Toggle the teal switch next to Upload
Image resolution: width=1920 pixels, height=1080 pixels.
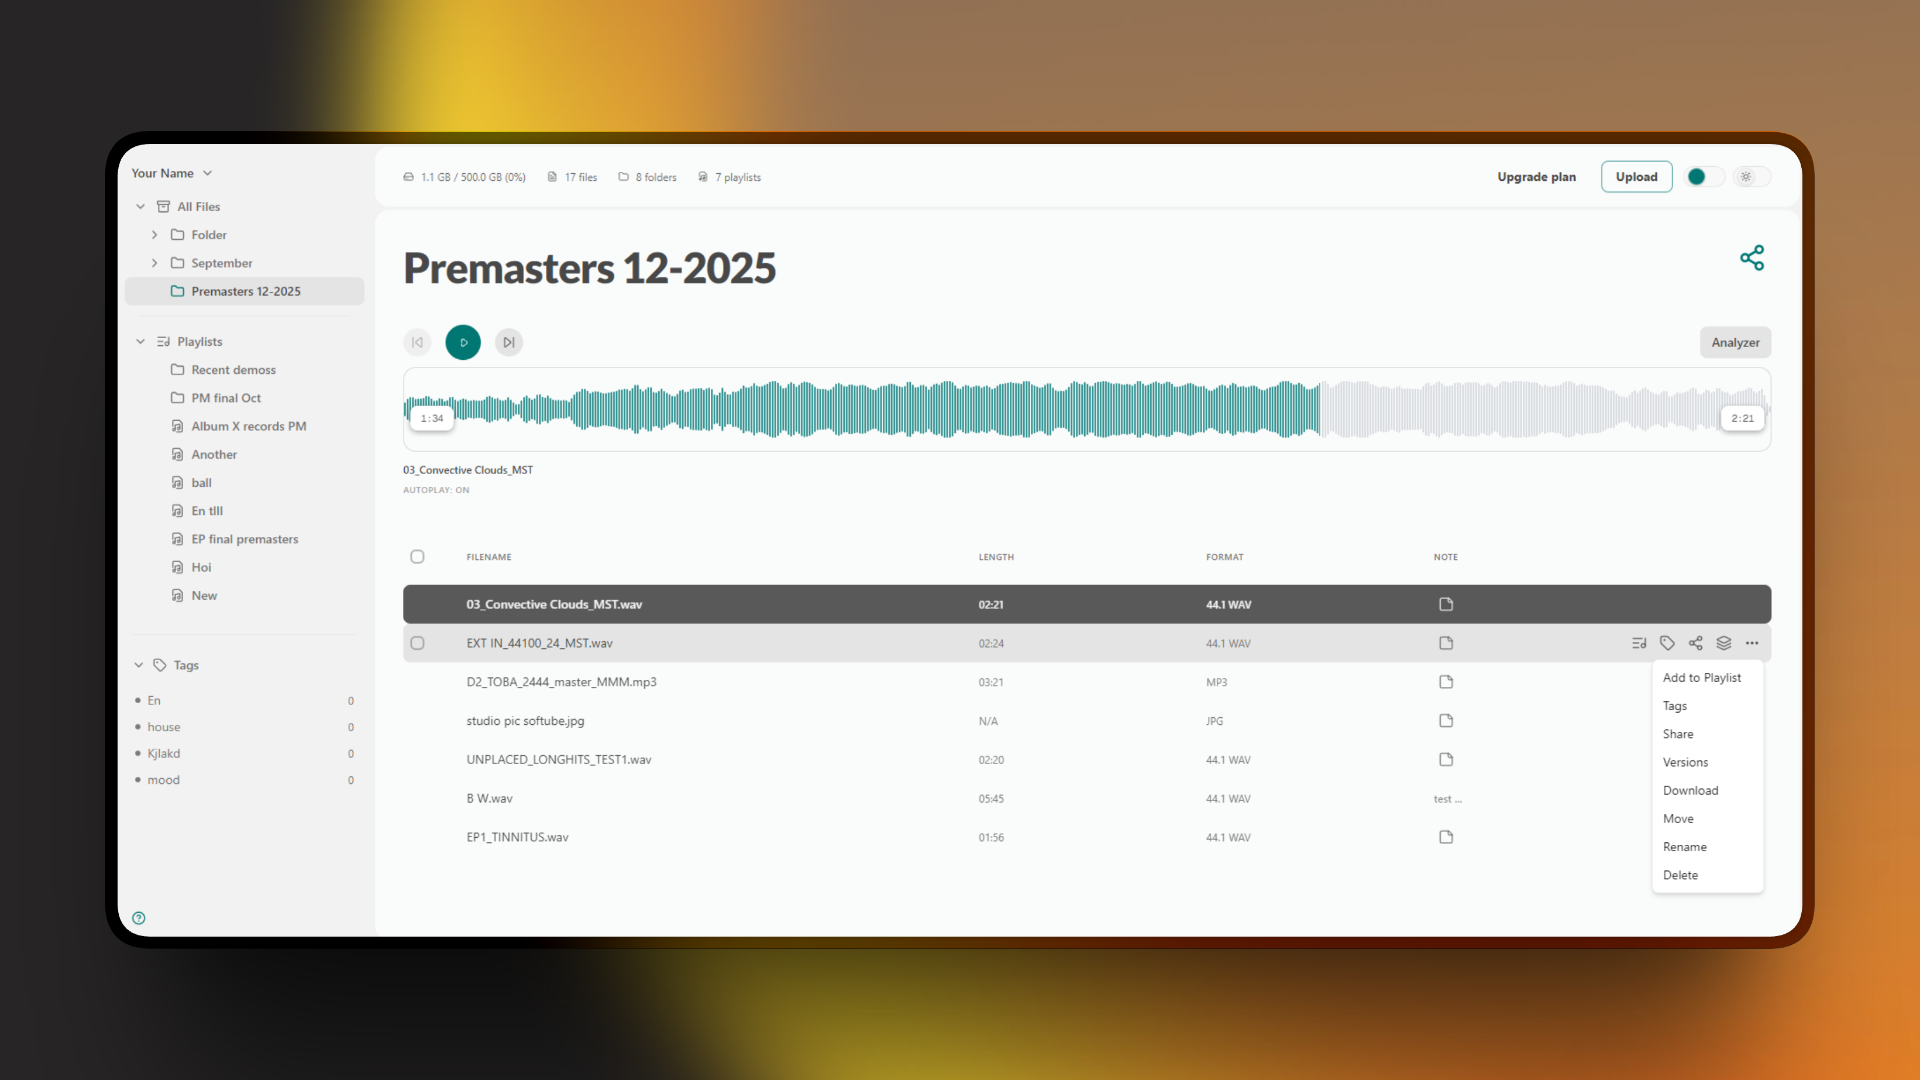(1704, 177)
